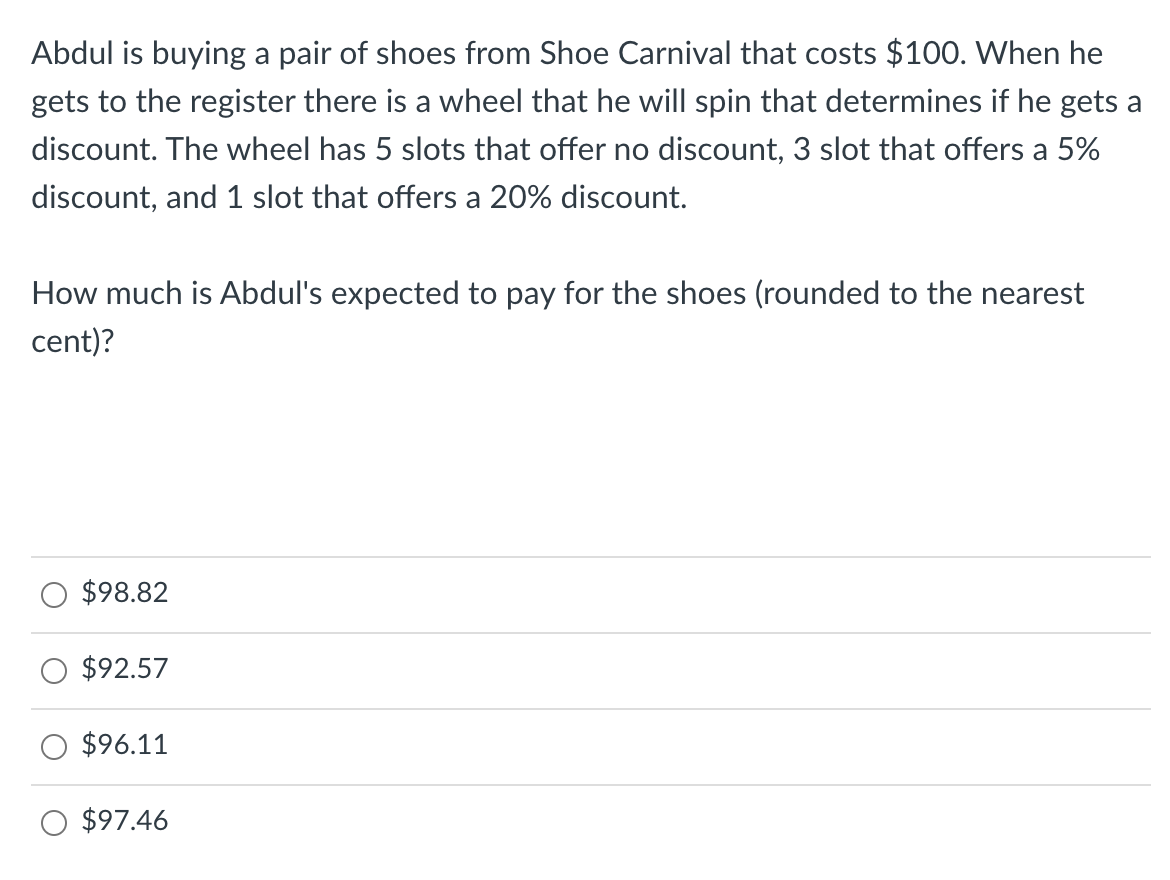This screenshot has height=880, width=1170.
Task: Pick the $96.11 radio button
Action: pos(53,746)
